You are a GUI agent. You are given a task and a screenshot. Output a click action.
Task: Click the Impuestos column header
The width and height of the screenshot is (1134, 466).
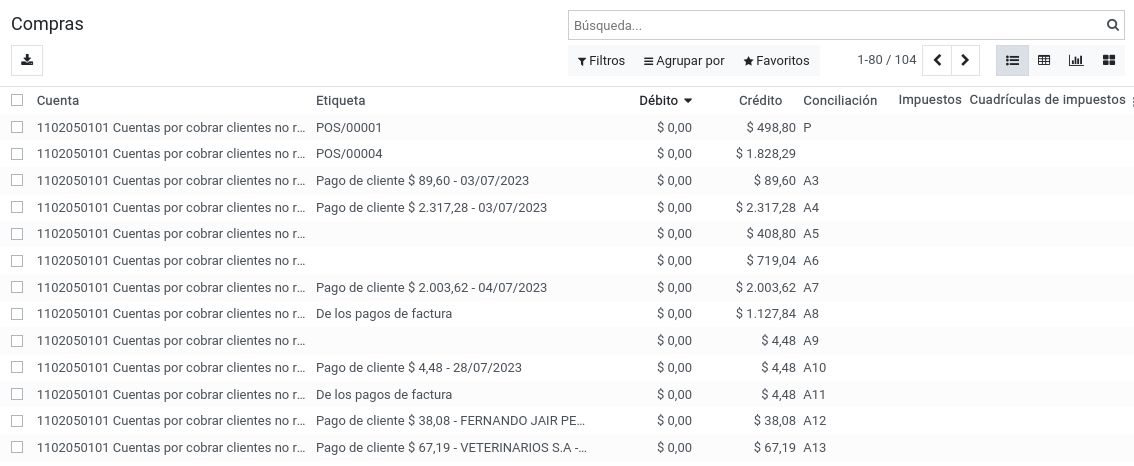coord(929,100)
